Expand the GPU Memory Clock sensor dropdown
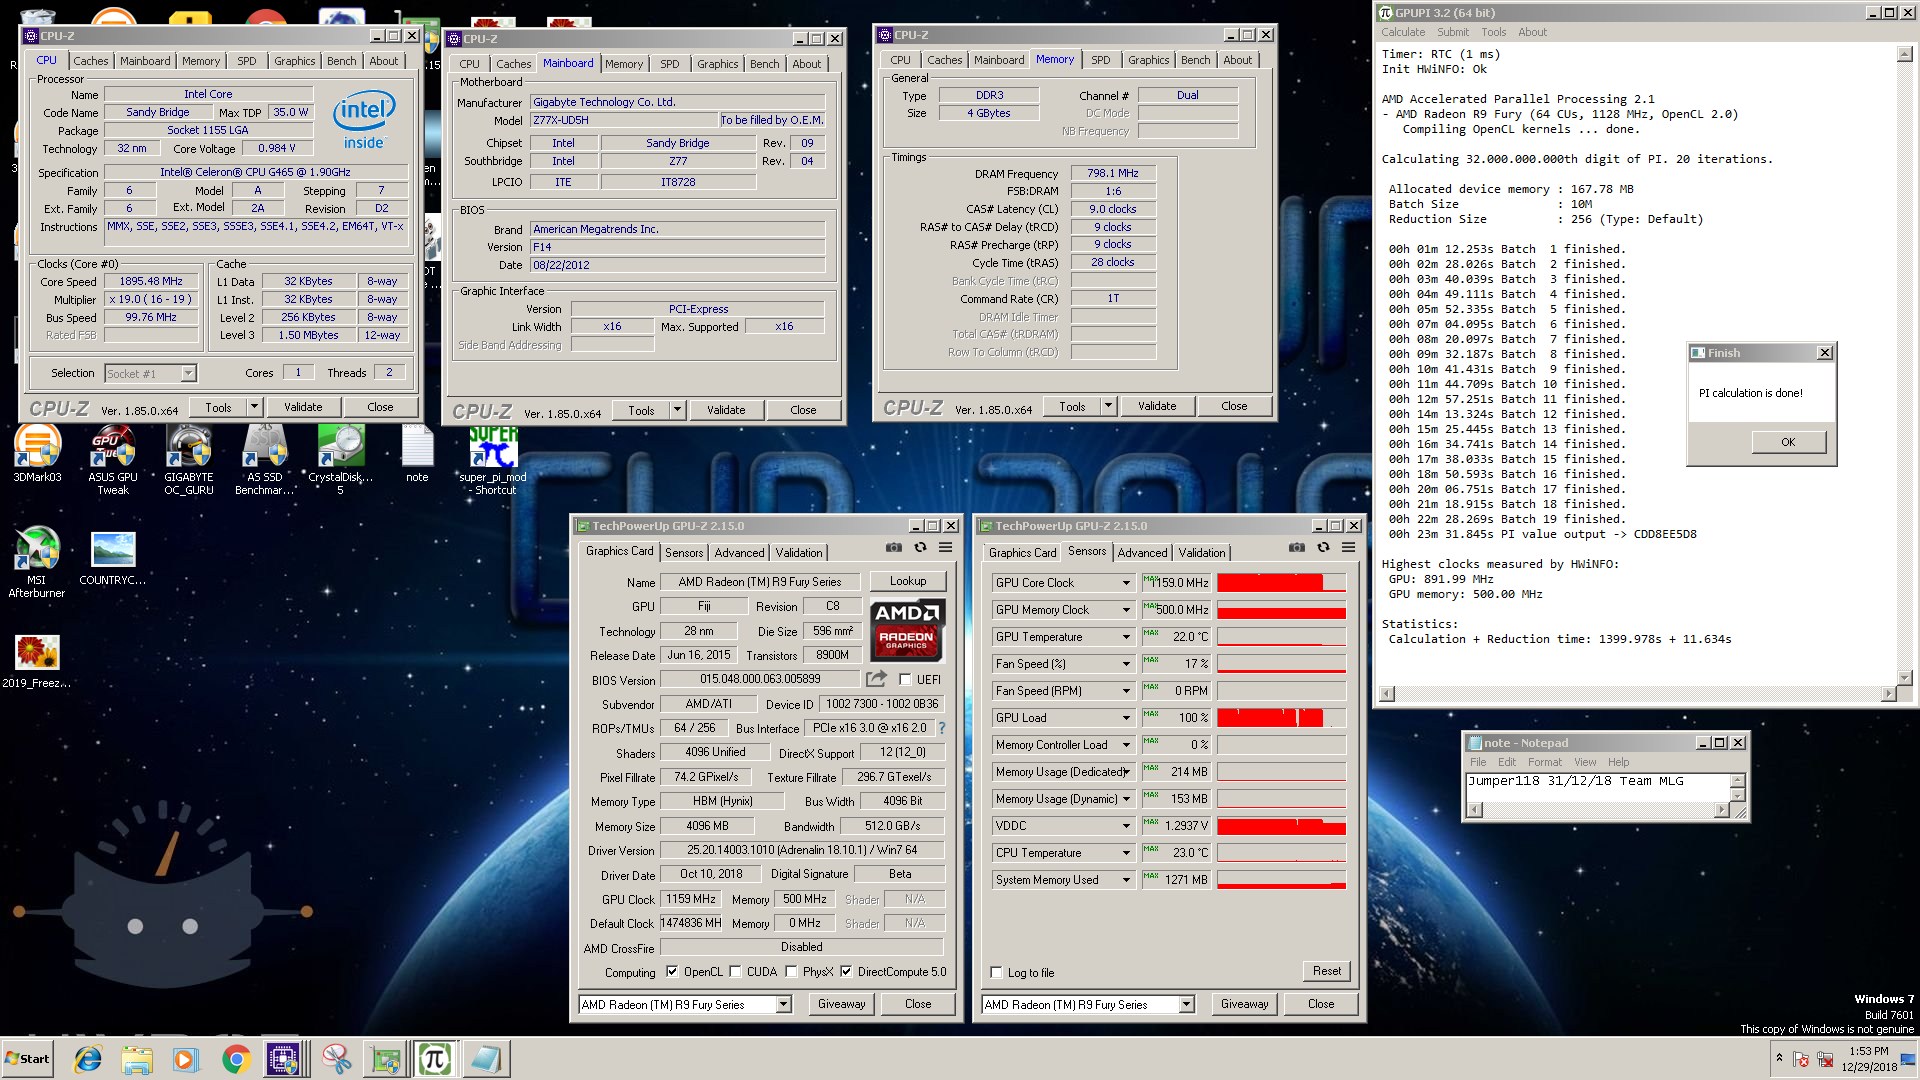 coord(1126,610)
